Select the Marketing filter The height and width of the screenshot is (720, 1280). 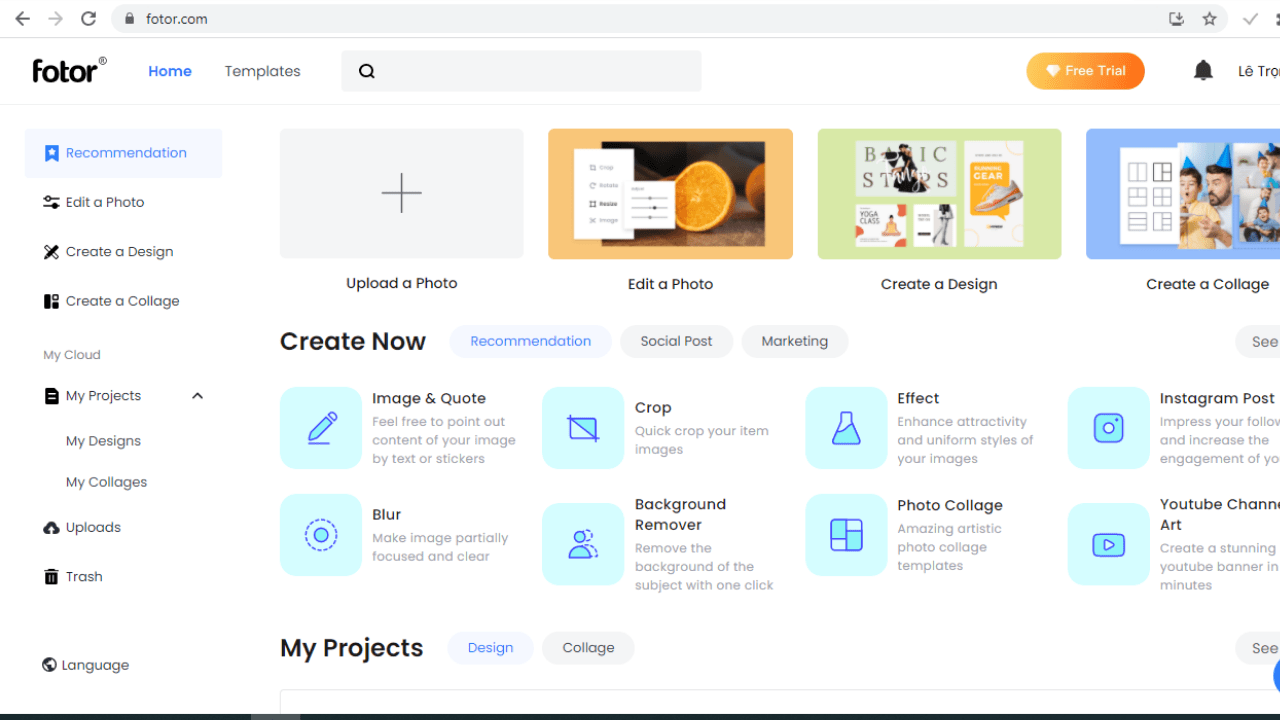[x=794, y=341]
